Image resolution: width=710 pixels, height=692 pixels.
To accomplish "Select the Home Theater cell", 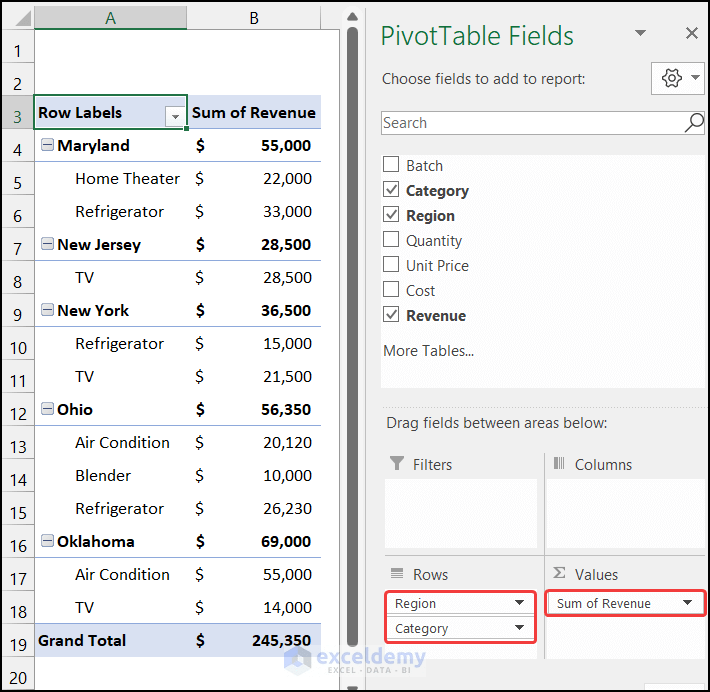I will point(110,178).
